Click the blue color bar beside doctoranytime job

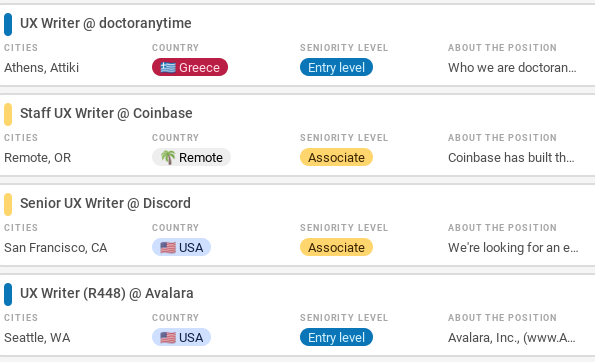pos(8,24)
